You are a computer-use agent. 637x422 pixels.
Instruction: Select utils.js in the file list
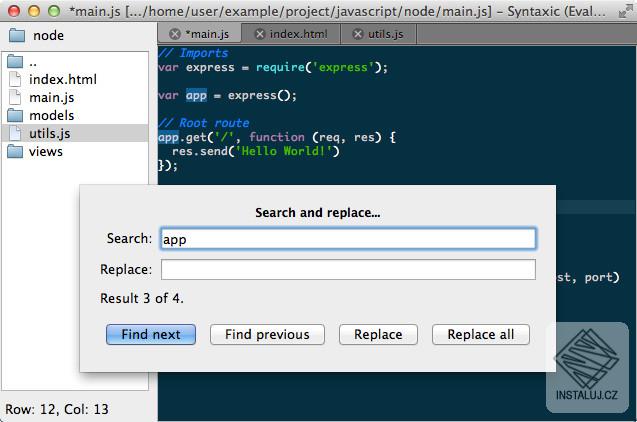tap(75, 133)
